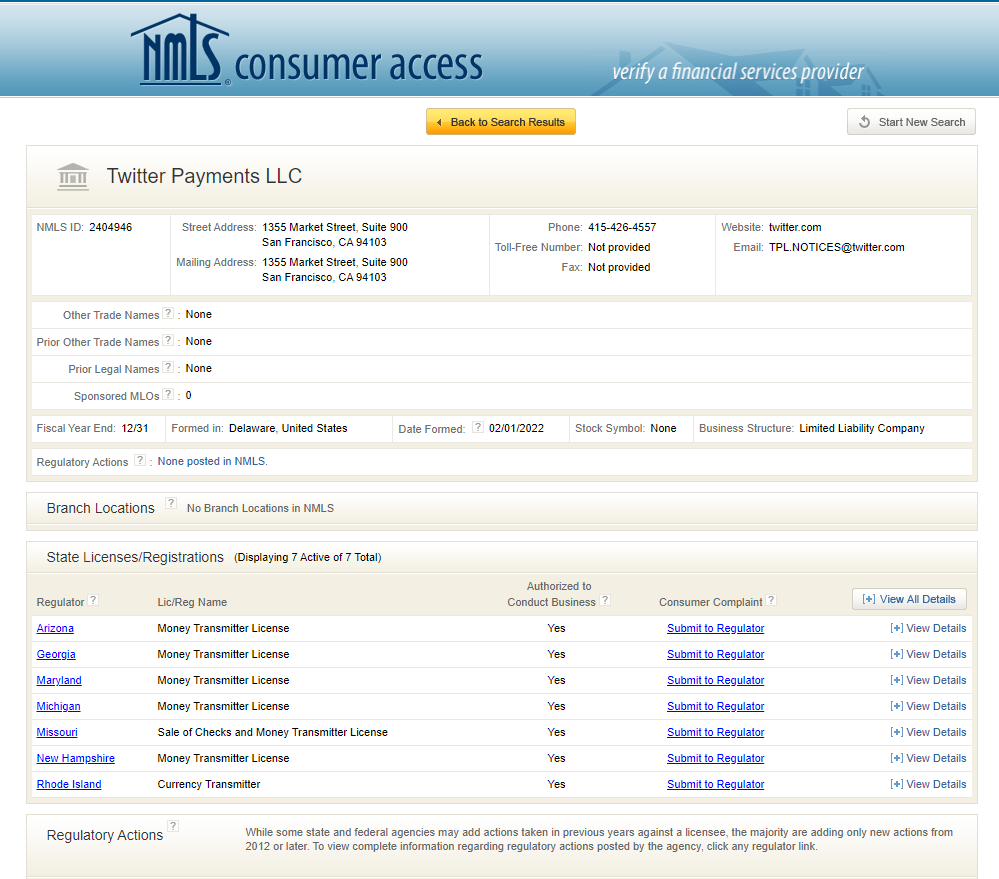This screenshot has height=879, width=999.
Task: Click 'Displaying 7 Active of 7 Total' text
Action: [308, 557]
